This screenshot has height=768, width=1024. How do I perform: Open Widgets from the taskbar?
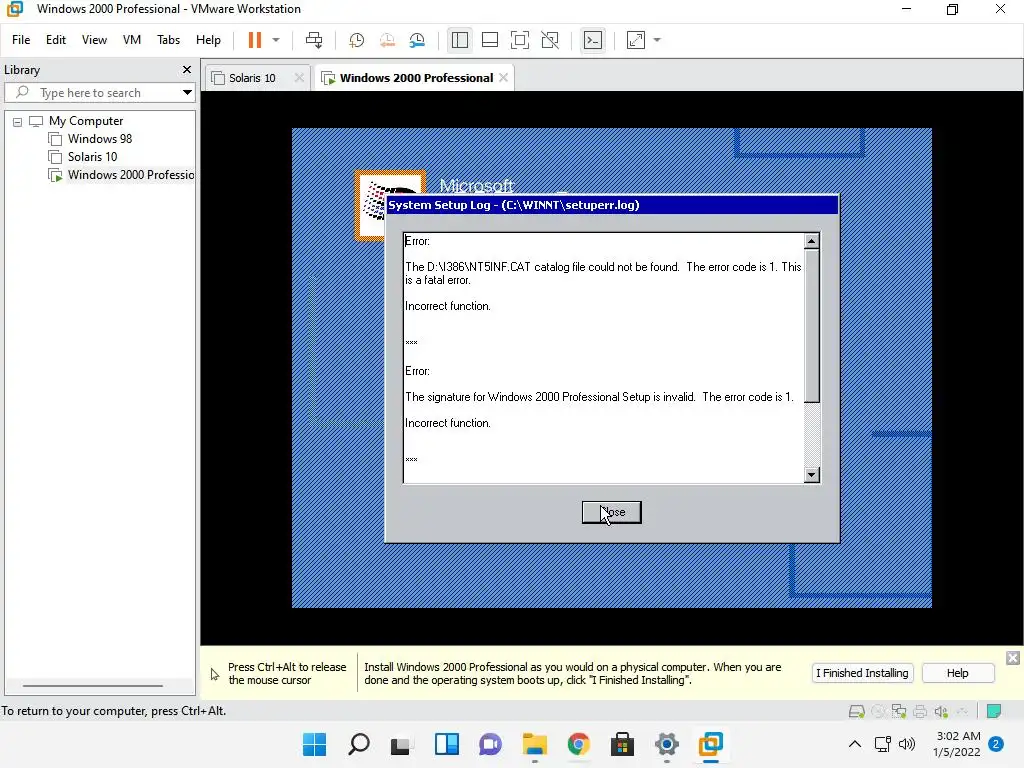(447, 744)
